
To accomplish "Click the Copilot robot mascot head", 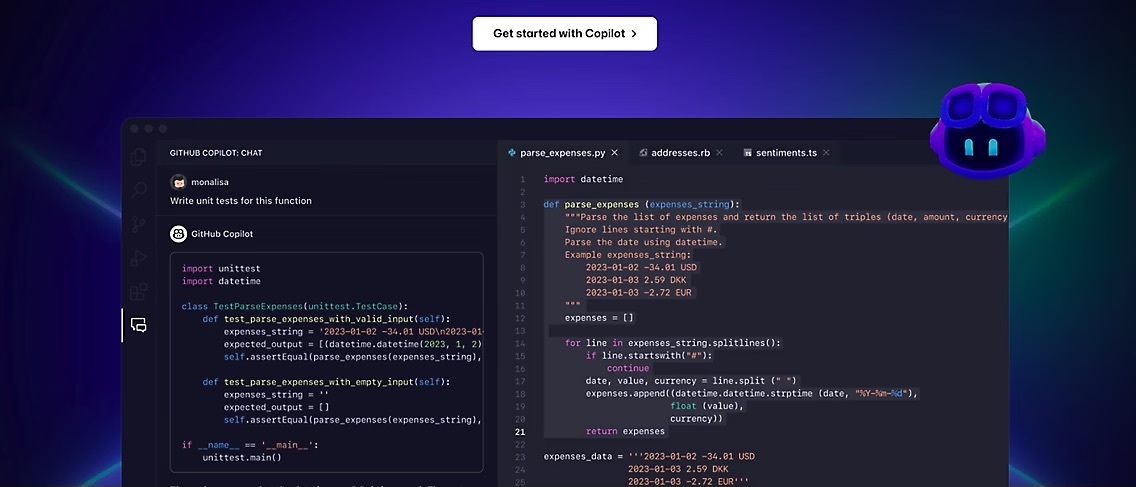I will pyautogui.click(x=987, y=130).
